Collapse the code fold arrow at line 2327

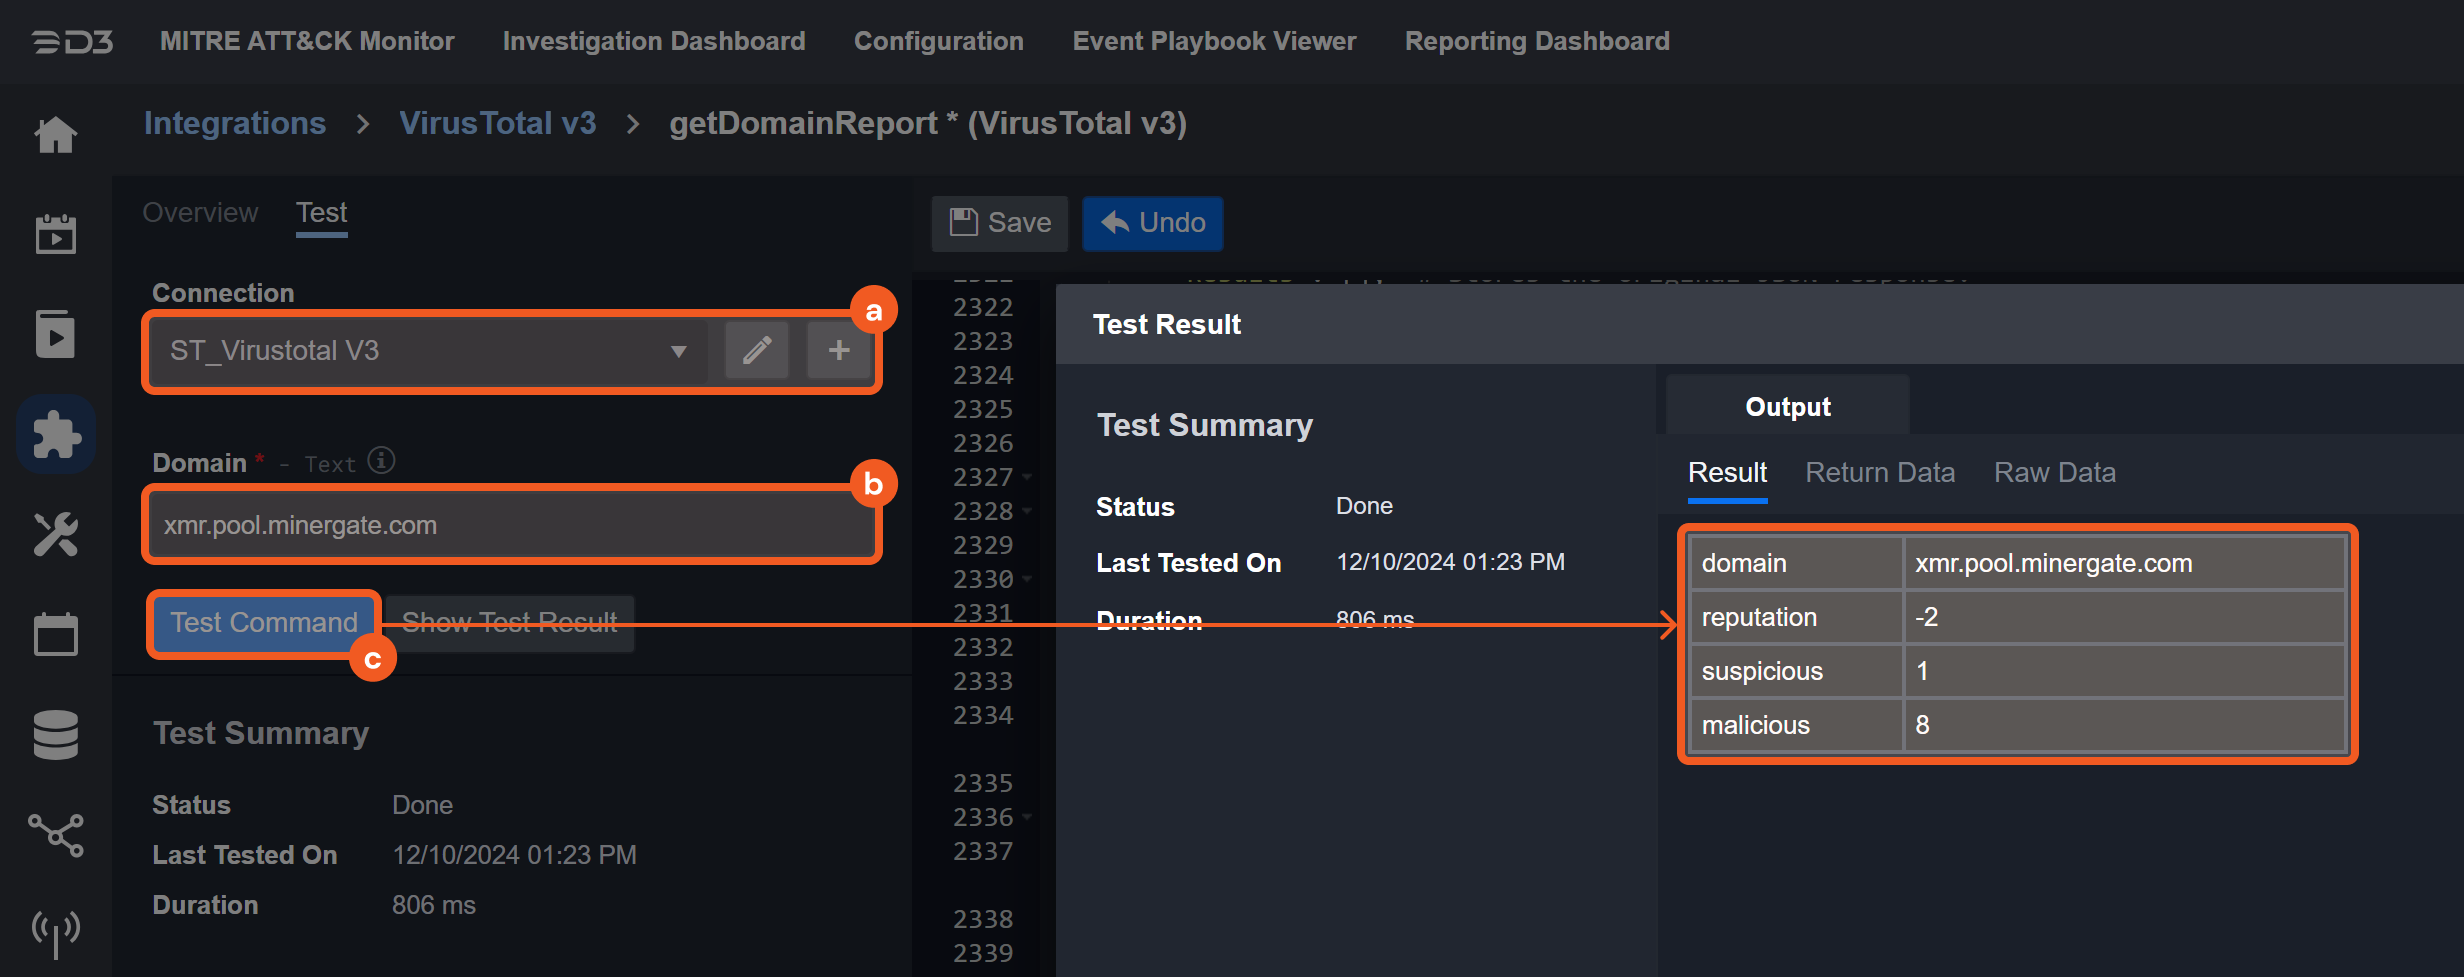coord(1027,477)
